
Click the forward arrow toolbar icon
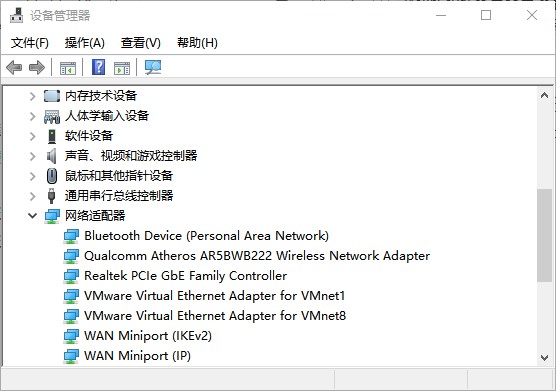click(37, 67)
